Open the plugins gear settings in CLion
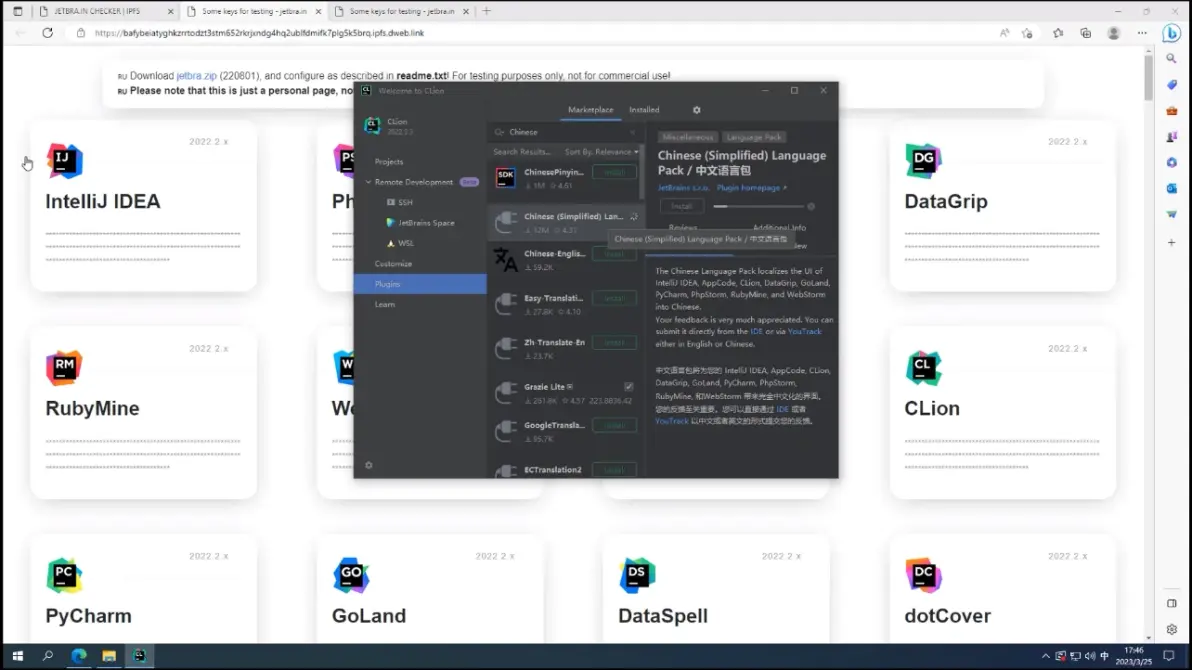Image resolution: width=1192 pixels, height=670 pixels. pos(696,110)
